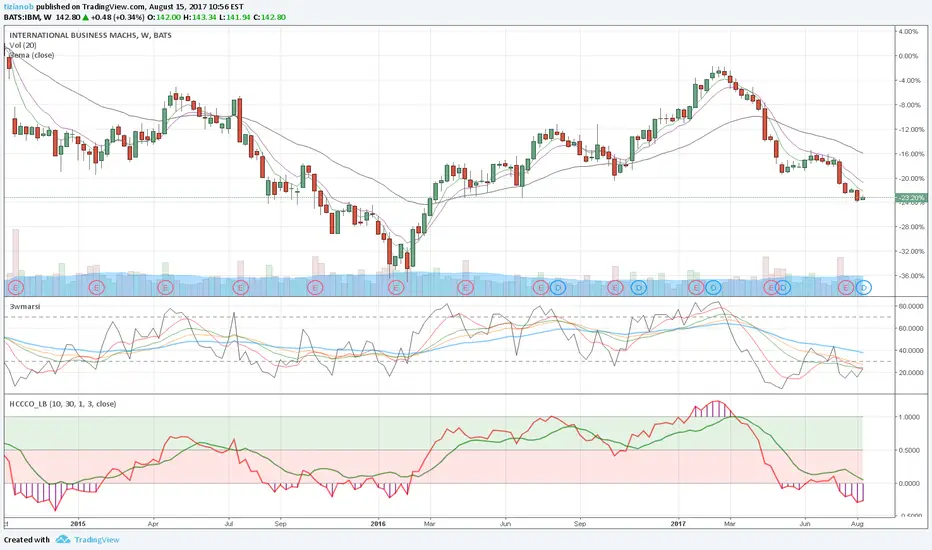Click the 2017 label on time axis
The height and width of the screenshot is (550, 932).
678,524
